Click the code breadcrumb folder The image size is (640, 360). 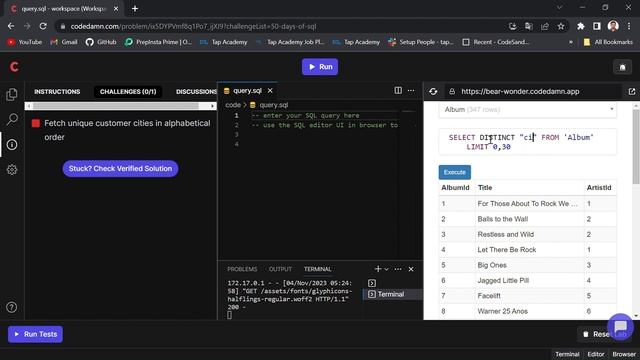click(x=233, y=105)
